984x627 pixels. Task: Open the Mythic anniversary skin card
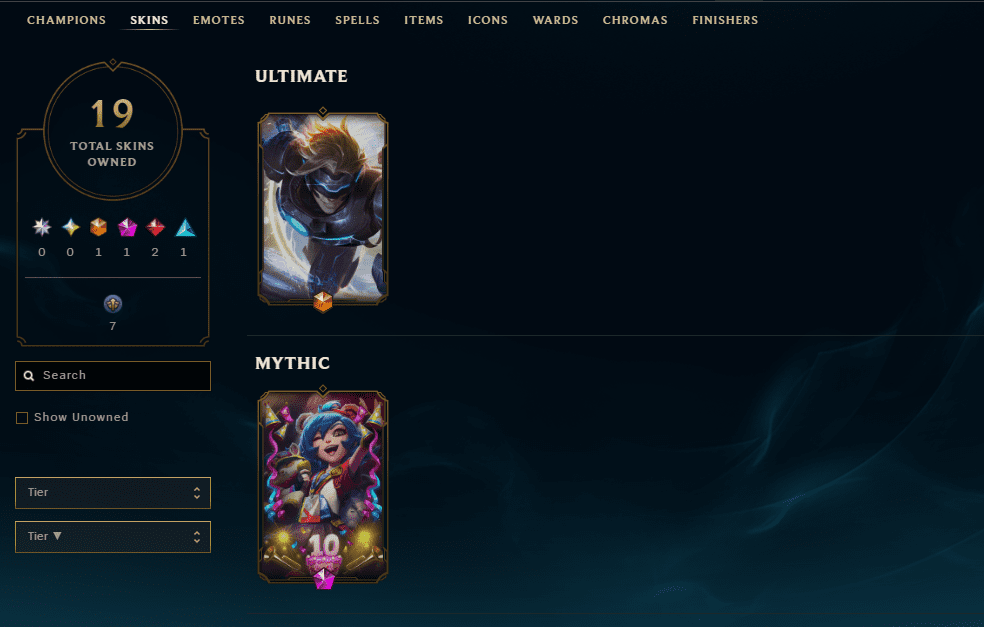click(x=323, y=487)
